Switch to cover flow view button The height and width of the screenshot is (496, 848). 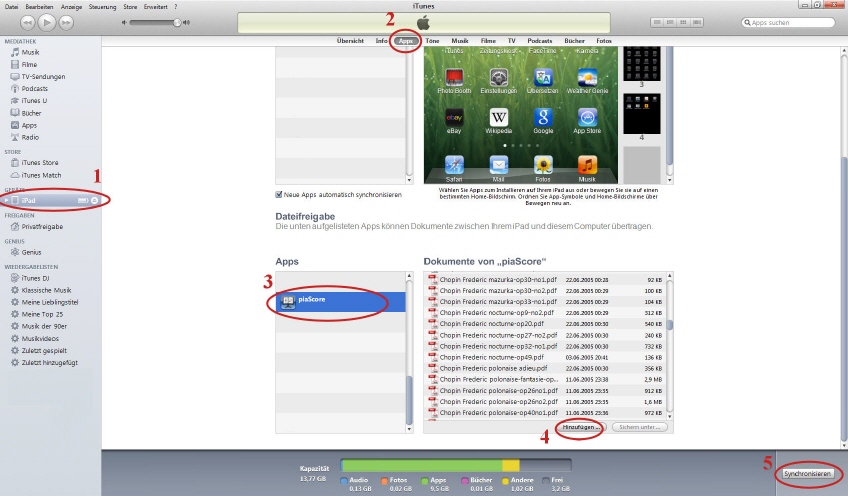697,22
